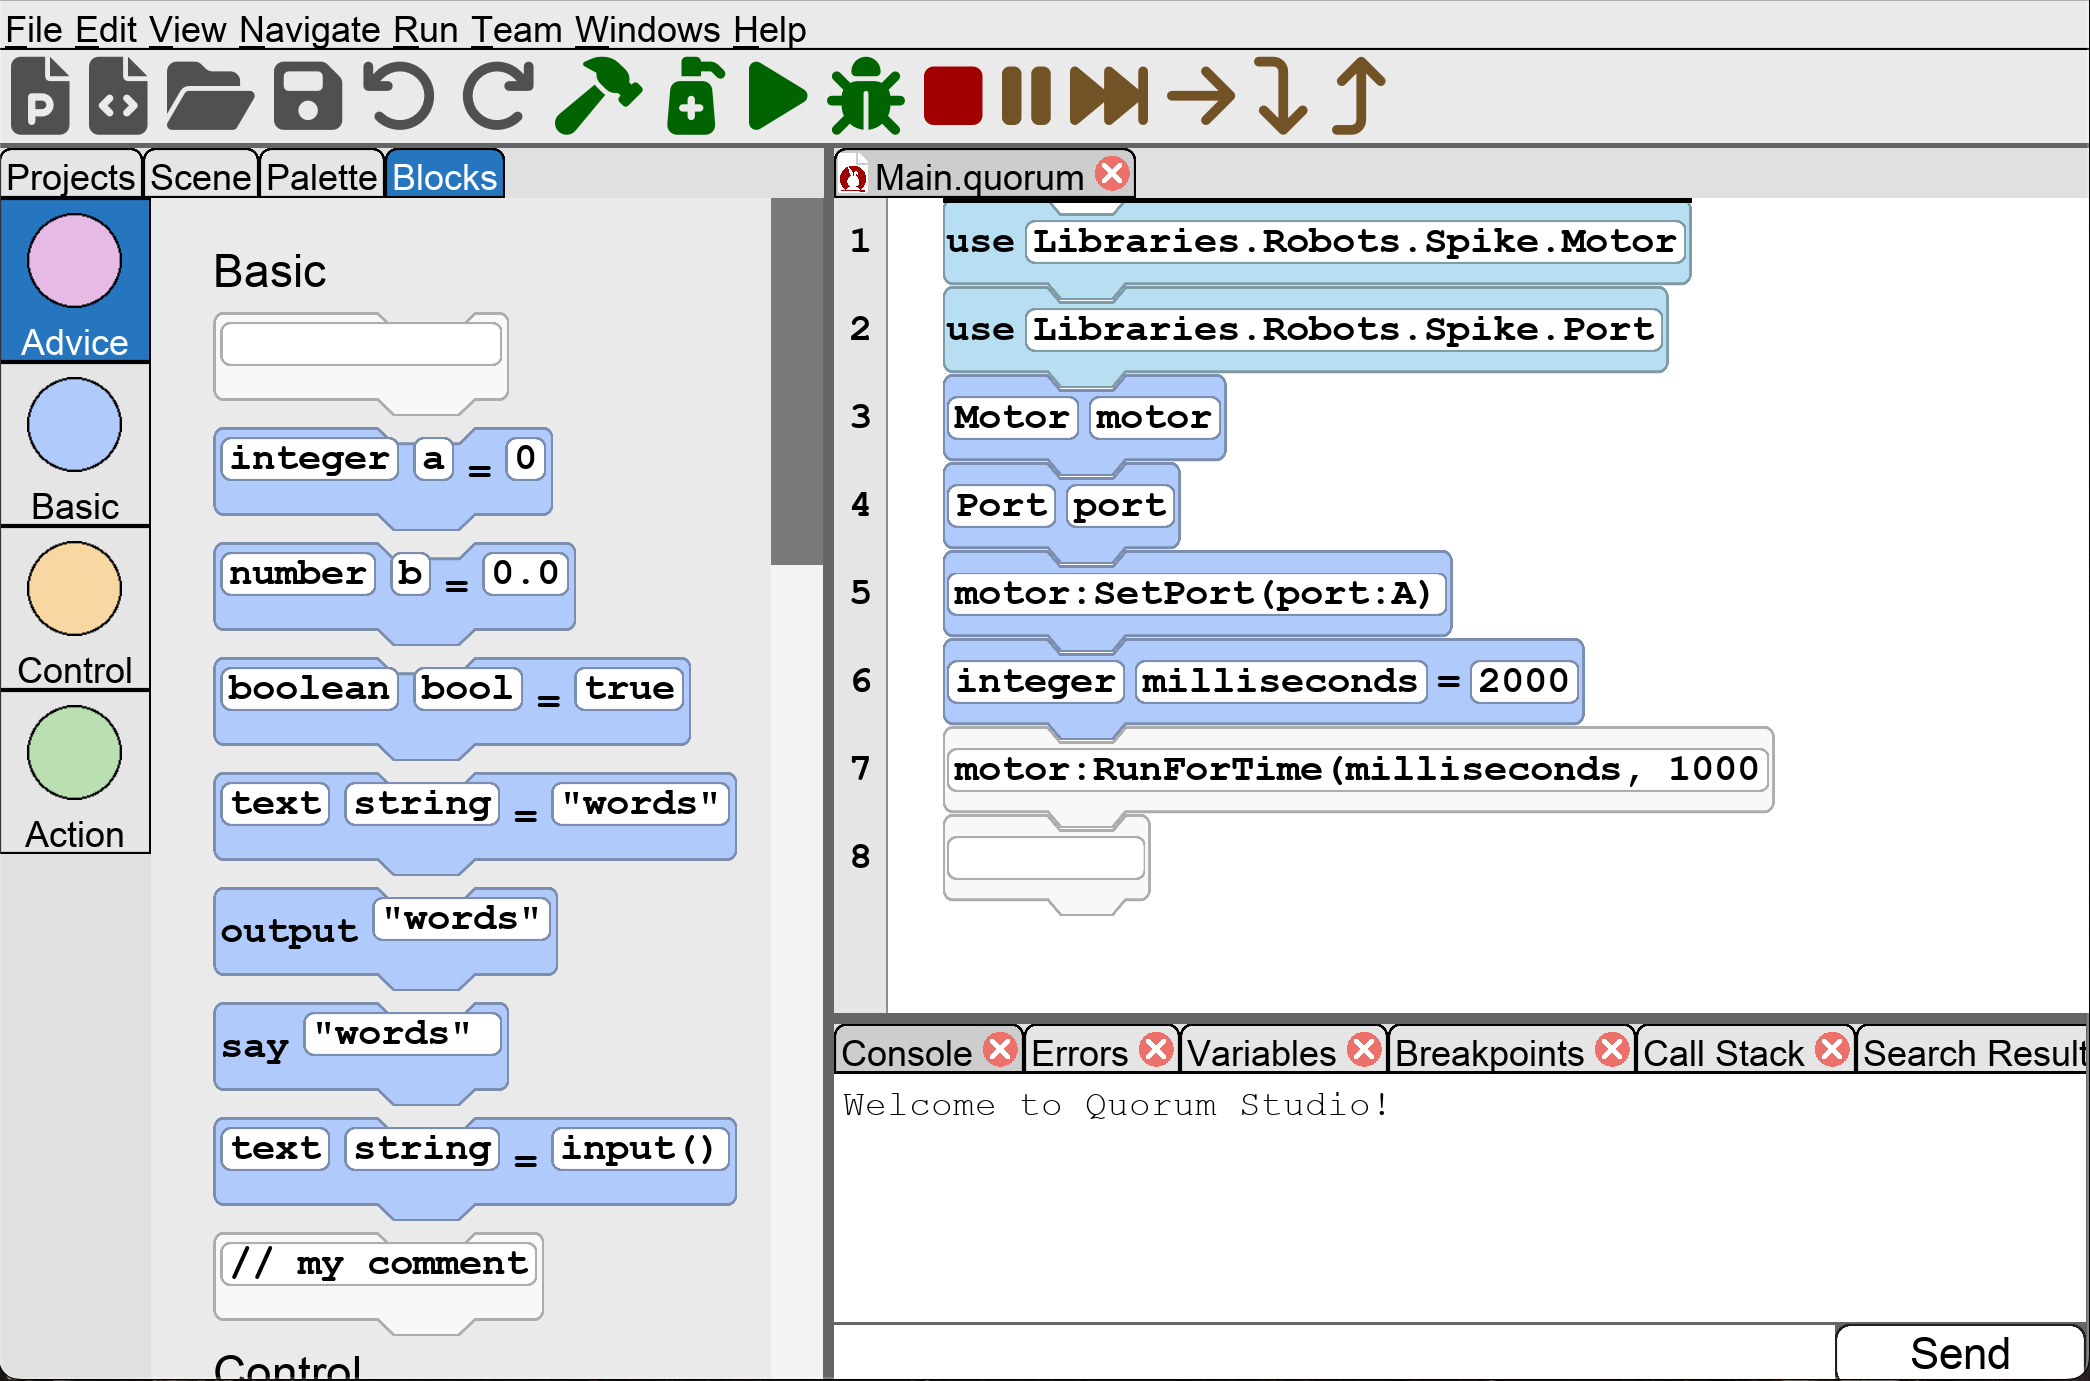Select the boolean bool = true palette block
This screenshot has width=2090, height=1381.
coord(452,707)
